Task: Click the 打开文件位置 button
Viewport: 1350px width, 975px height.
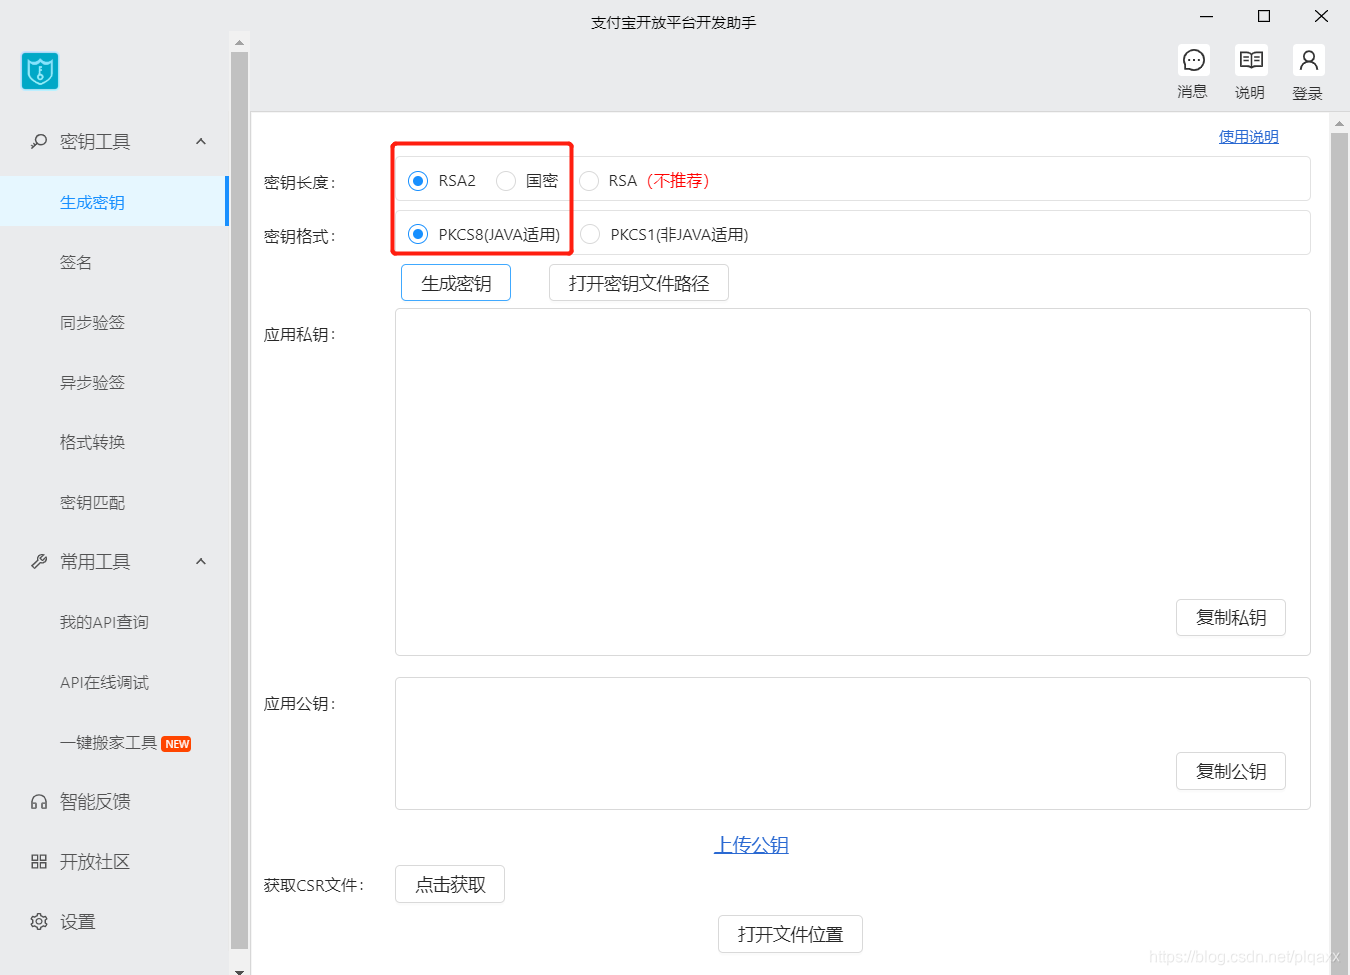Action: coord(790,934)
